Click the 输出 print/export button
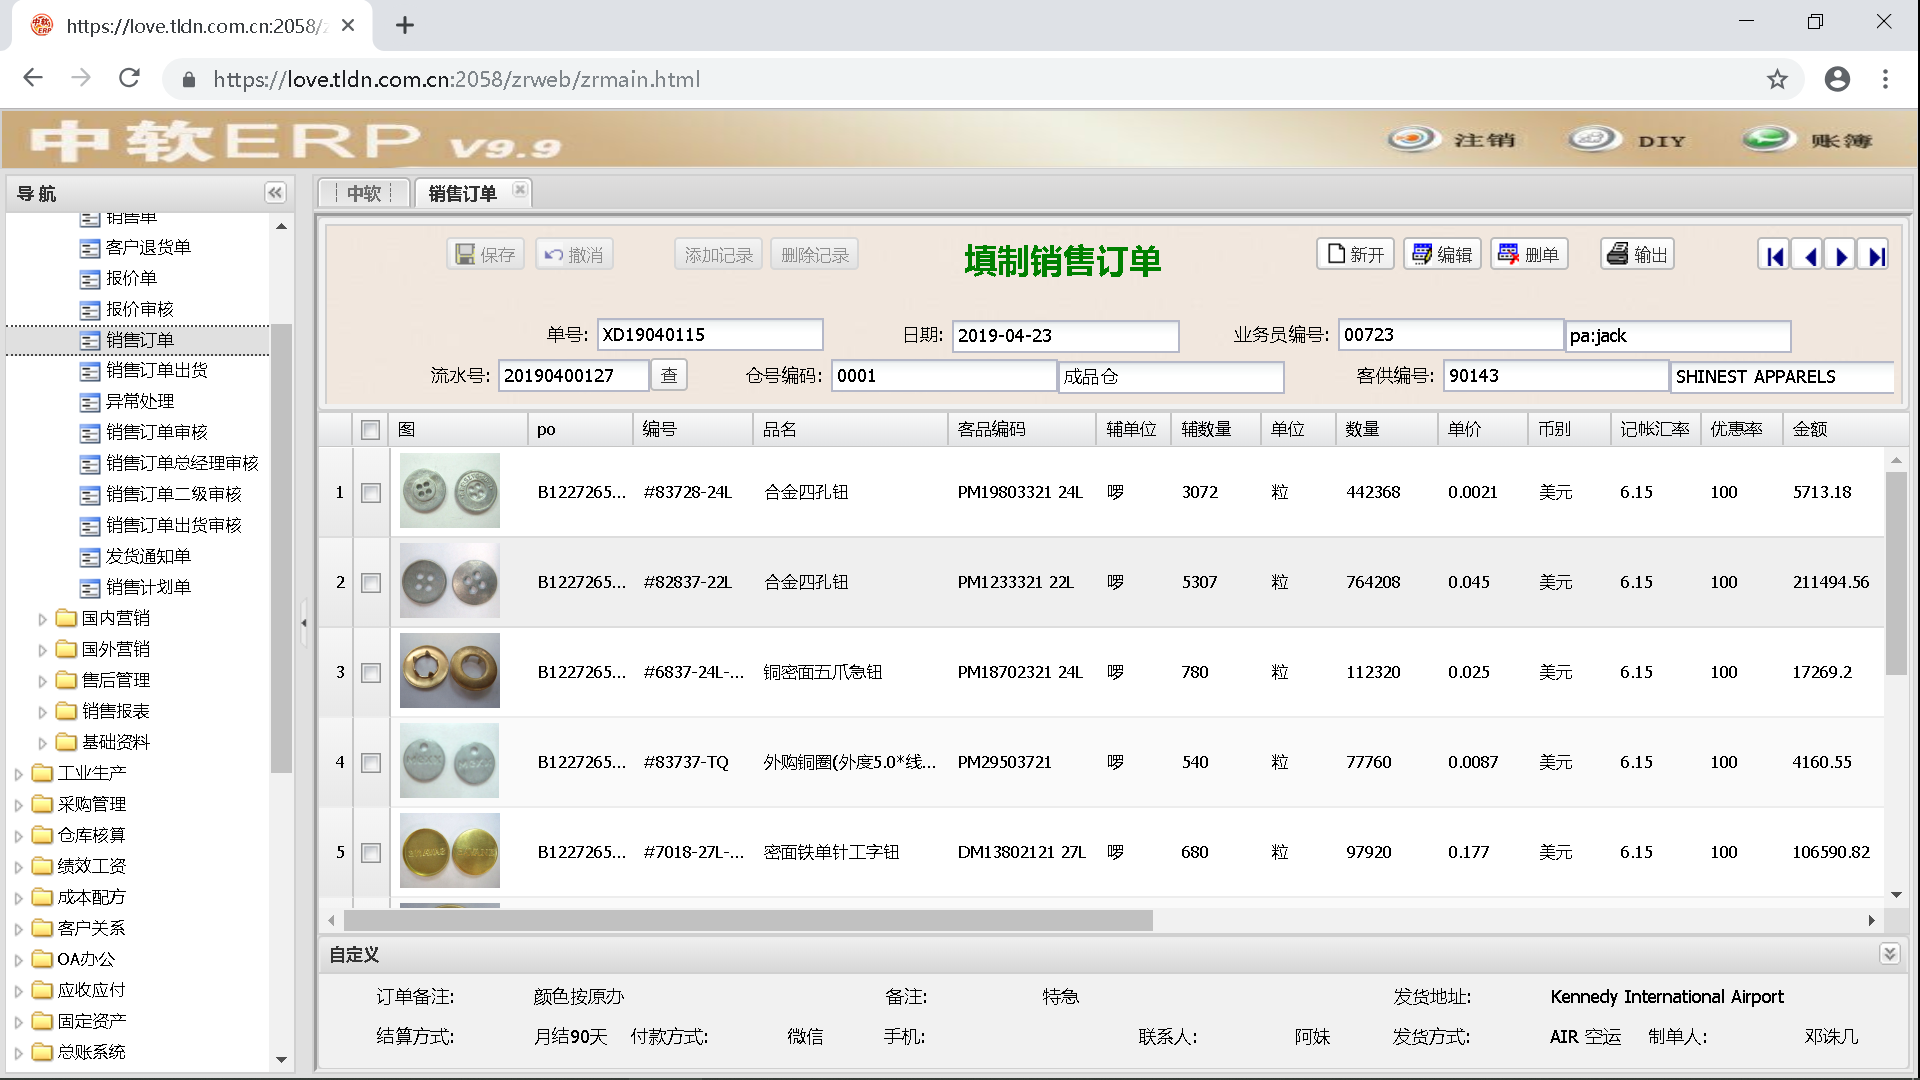 click(x=1637, y=255)
